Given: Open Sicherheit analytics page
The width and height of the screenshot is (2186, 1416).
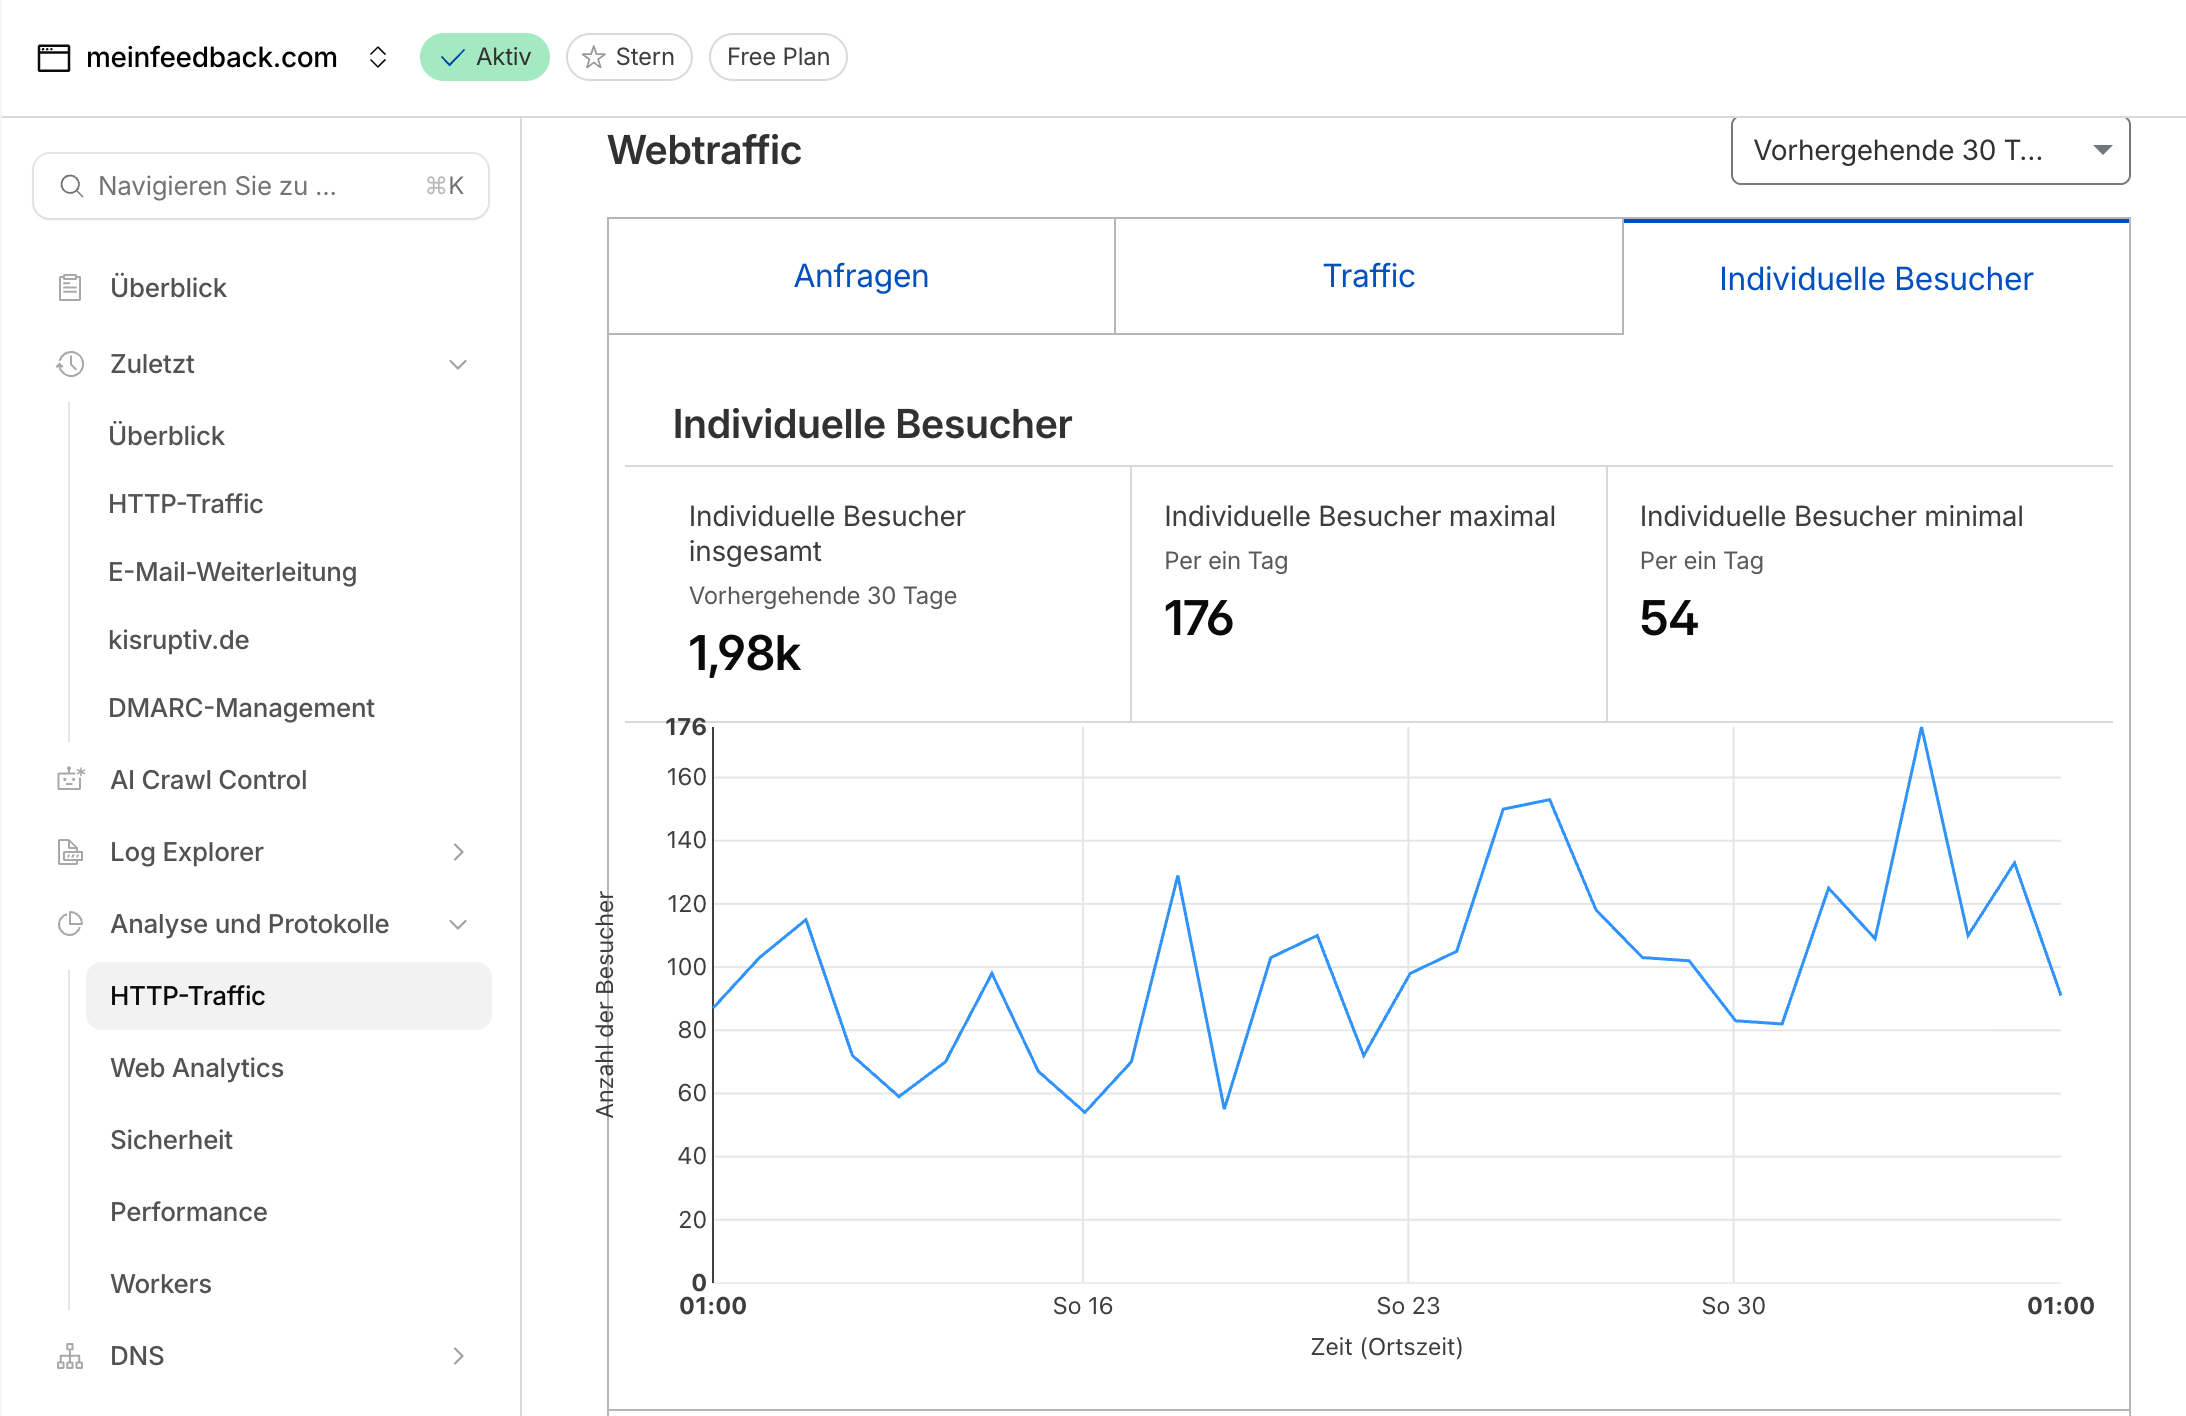Looking at the screenshot, I should (171, 1140).
